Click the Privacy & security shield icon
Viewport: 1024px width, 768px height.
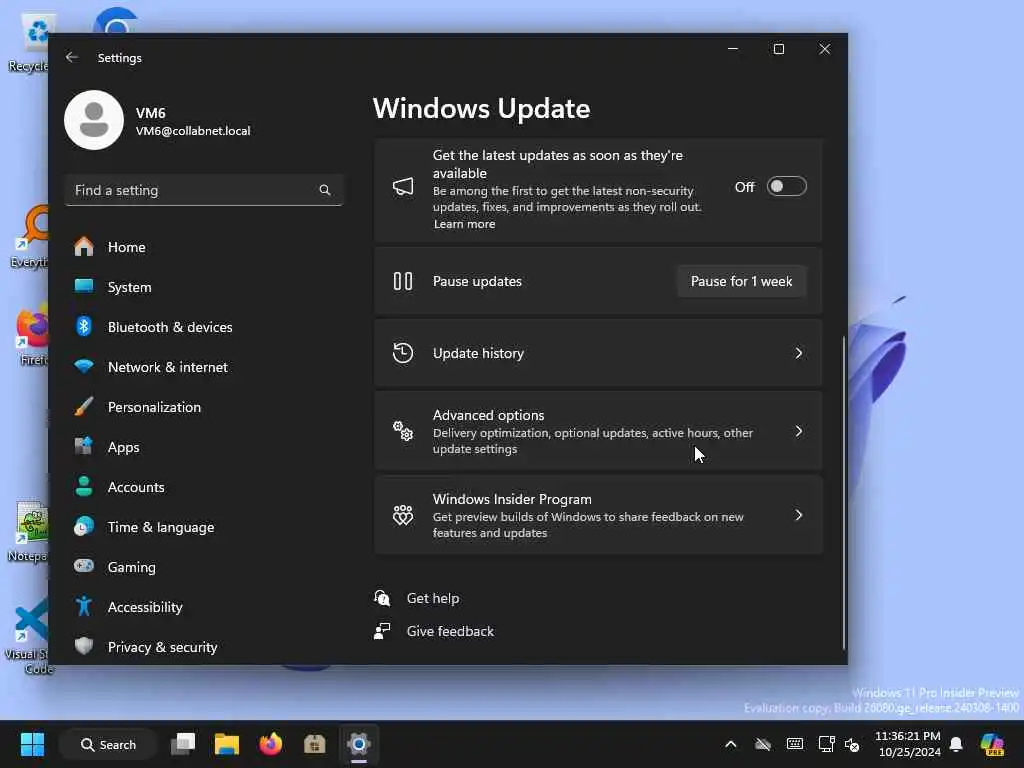84,647
